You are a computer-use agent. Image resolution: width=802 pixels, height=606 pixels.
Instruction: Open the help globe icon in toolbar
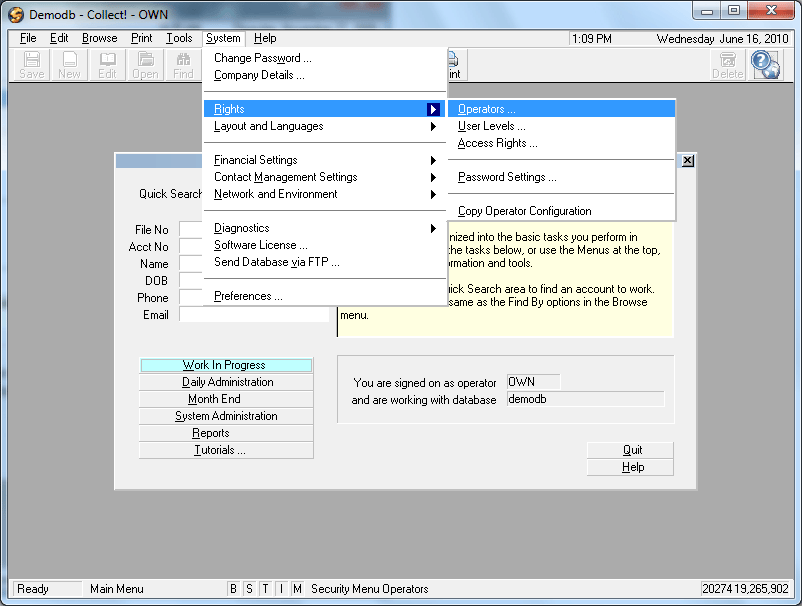766,65
